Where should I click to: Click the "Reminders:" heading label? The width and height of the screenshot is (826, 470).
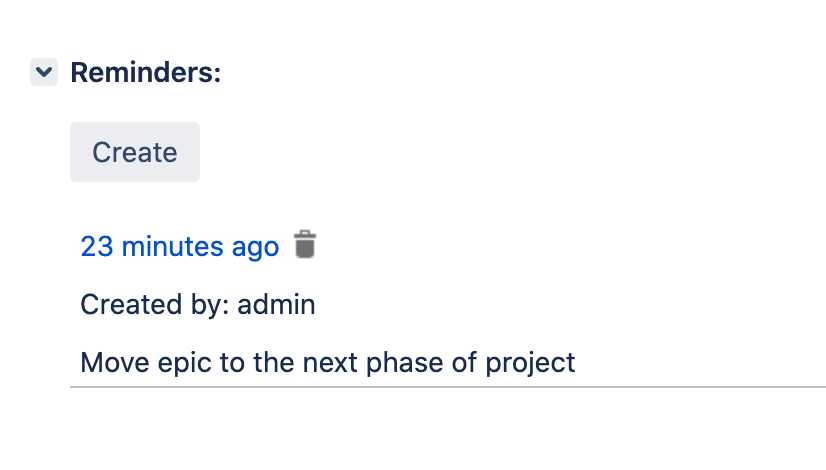tap(145, 73)
